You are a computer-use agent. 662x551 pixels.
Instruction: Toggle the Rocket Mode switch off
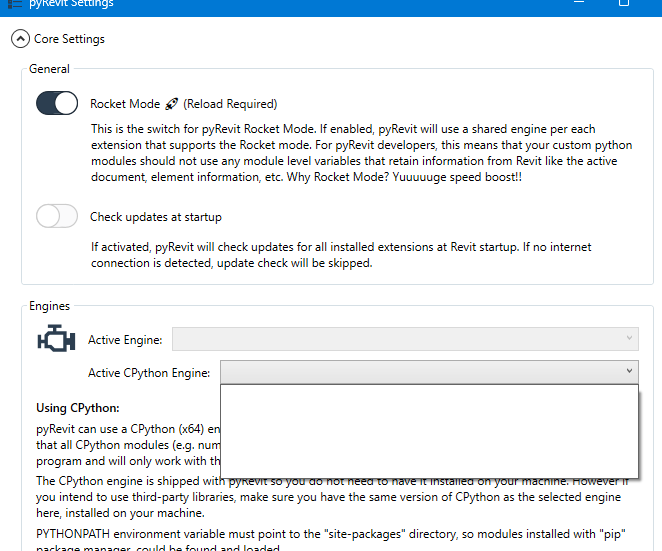[x=57, y=103]
